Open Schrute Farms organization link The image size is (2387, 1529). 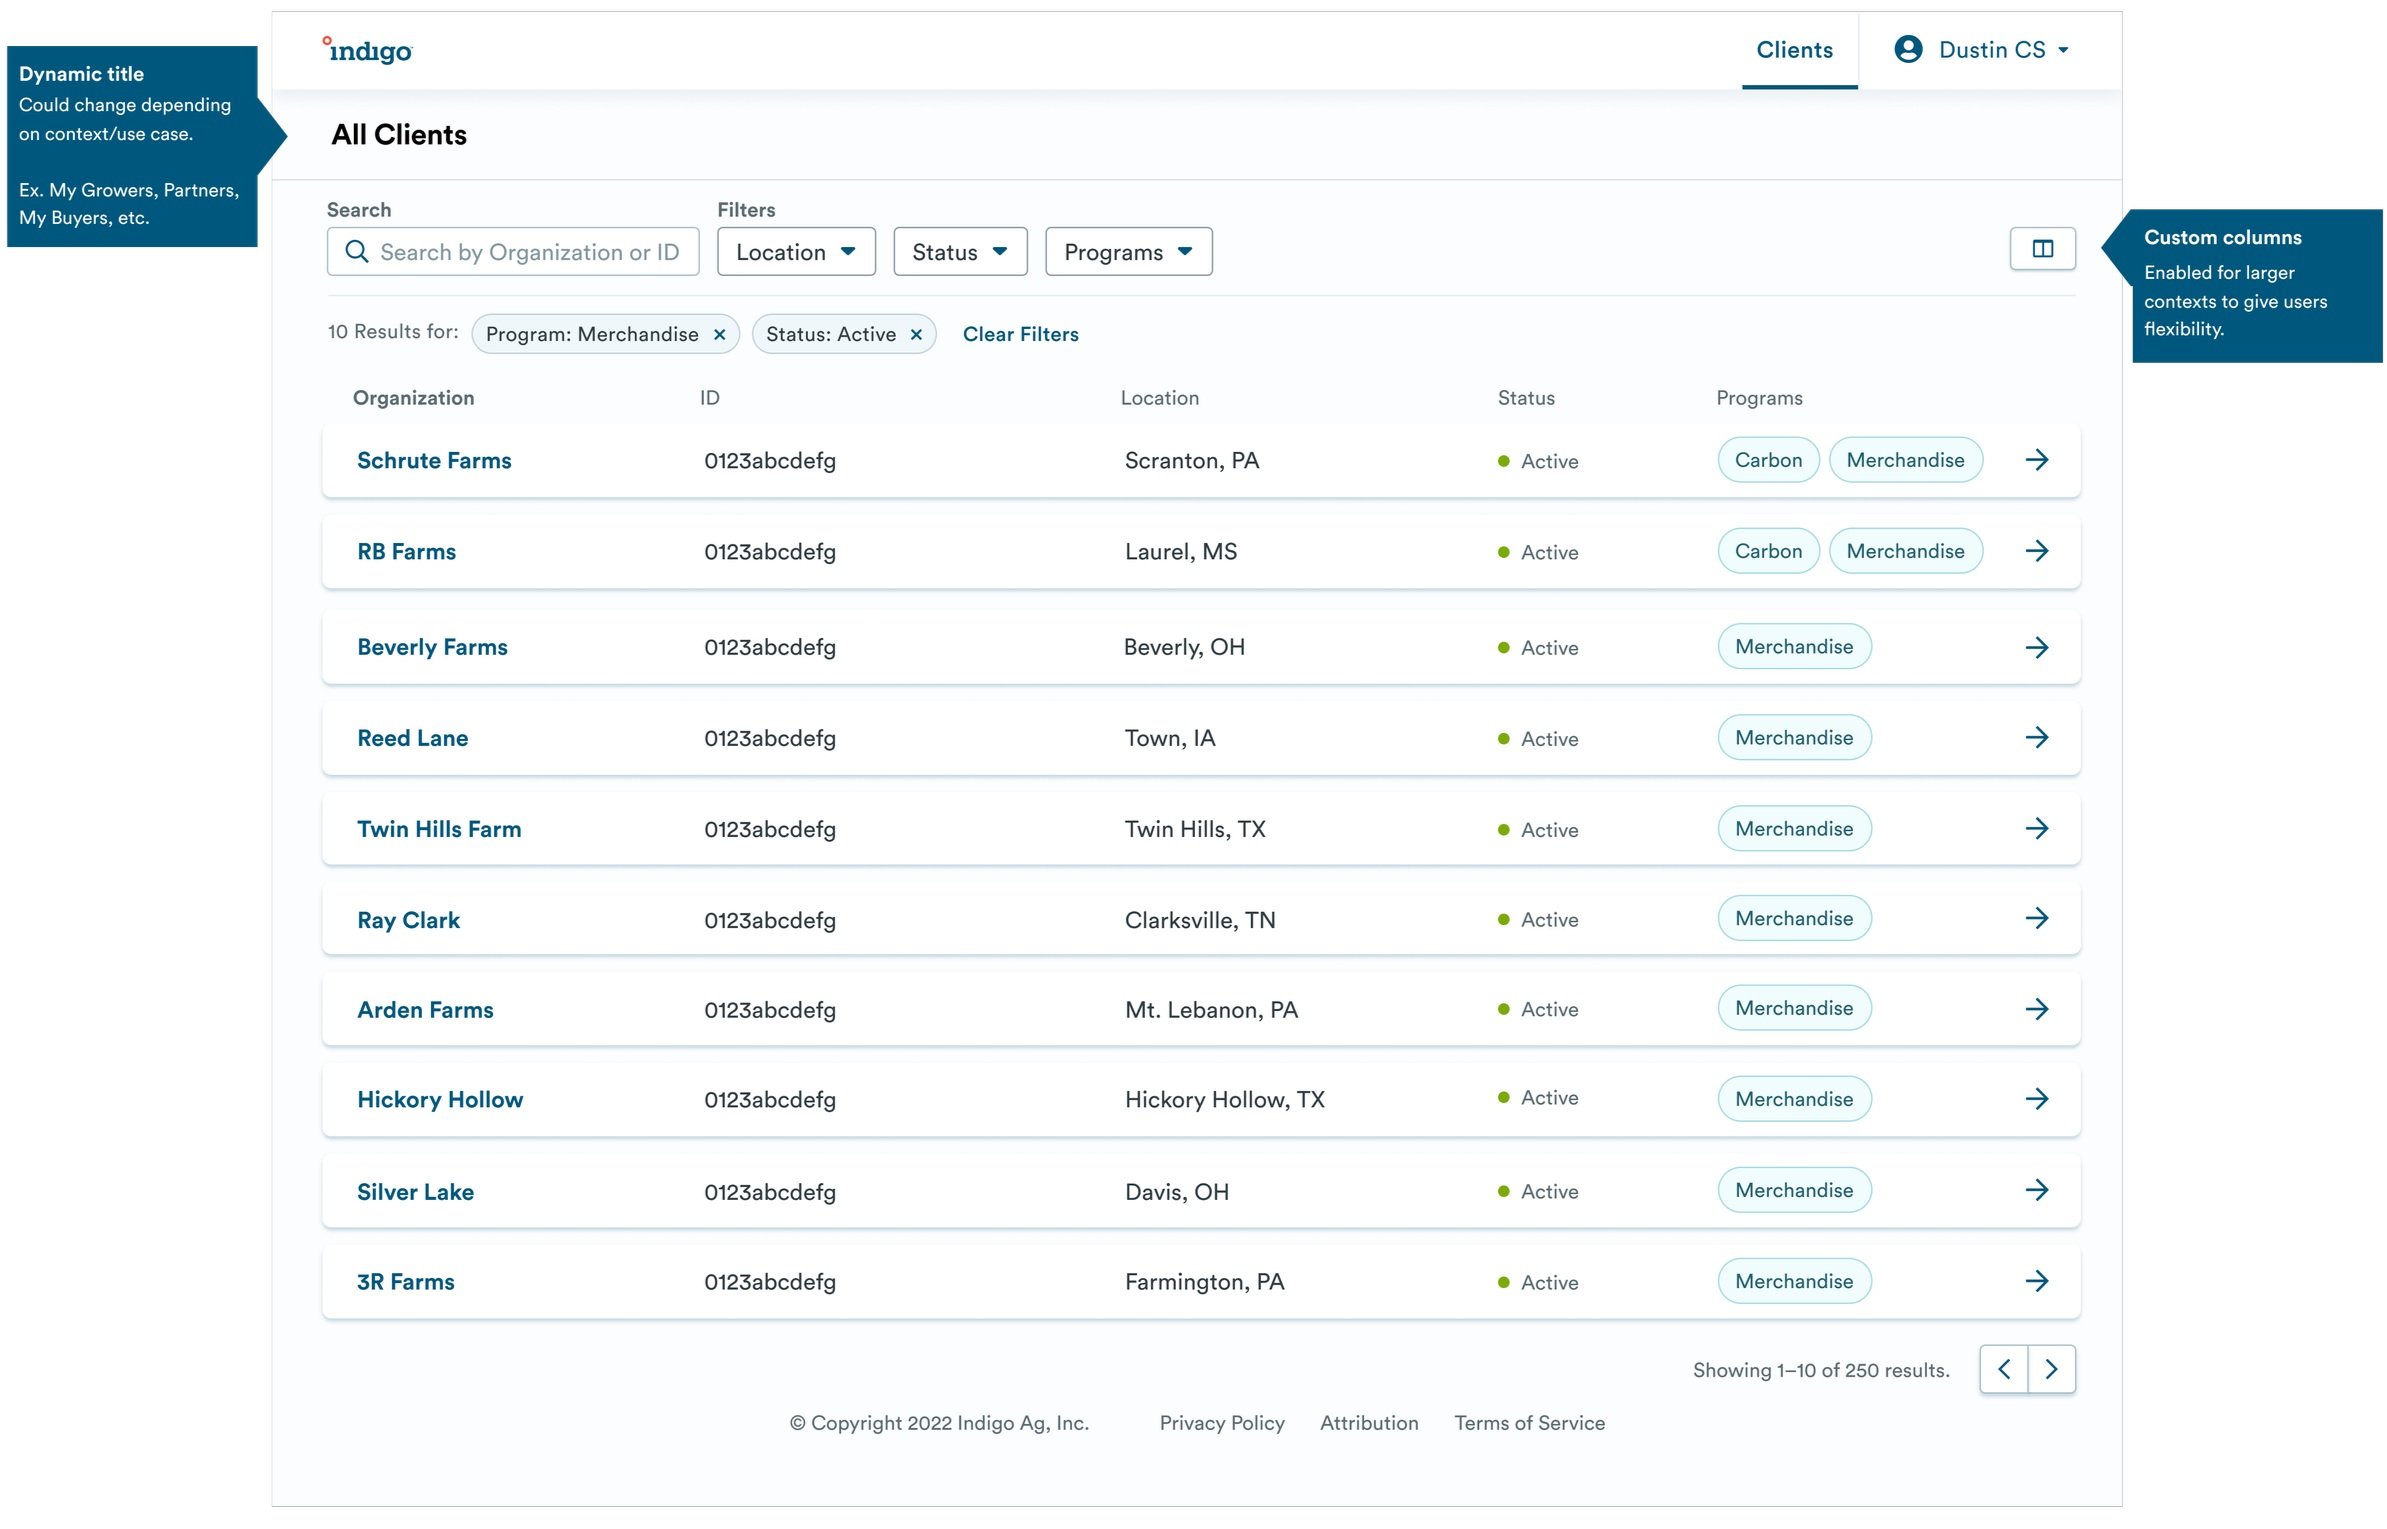[434, 461]
